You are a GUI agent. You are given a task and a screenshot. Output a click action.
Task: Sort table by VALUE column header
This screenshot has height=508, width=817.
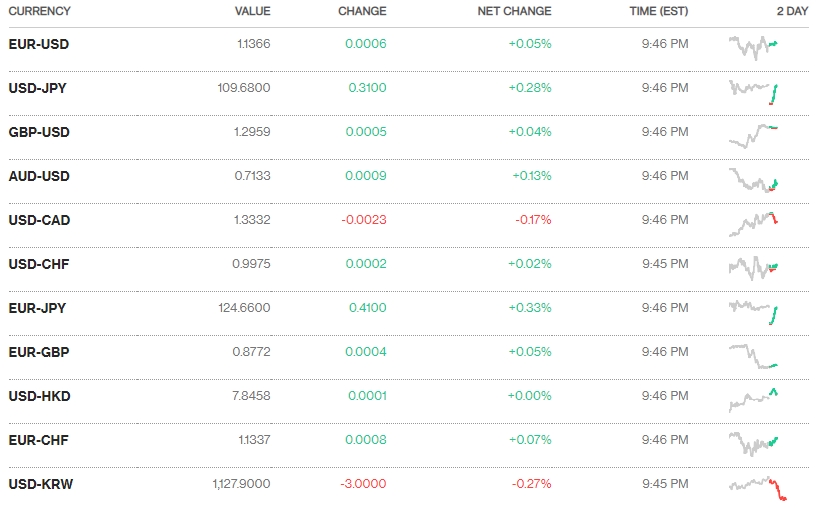coord(252,11)
